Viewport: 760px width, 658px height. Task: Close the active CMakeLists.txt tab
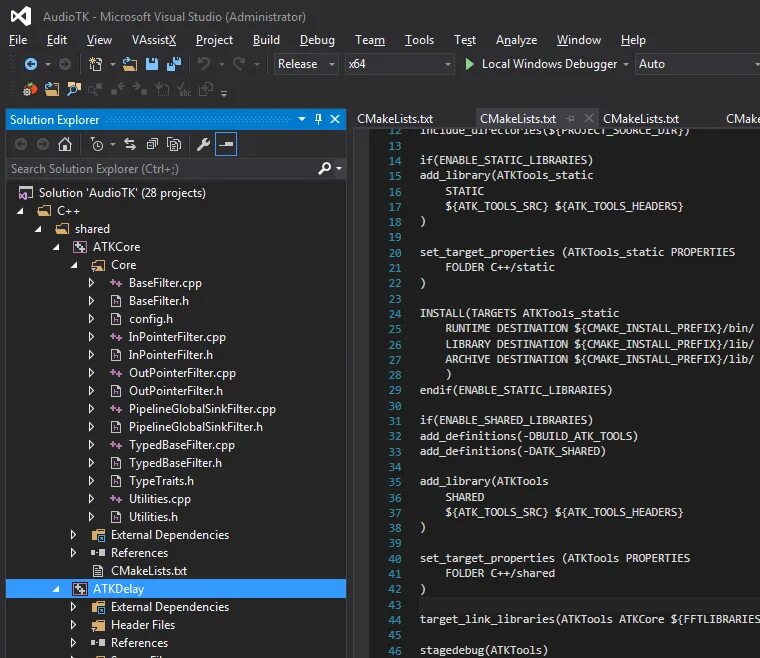click(x=588, y=119)
